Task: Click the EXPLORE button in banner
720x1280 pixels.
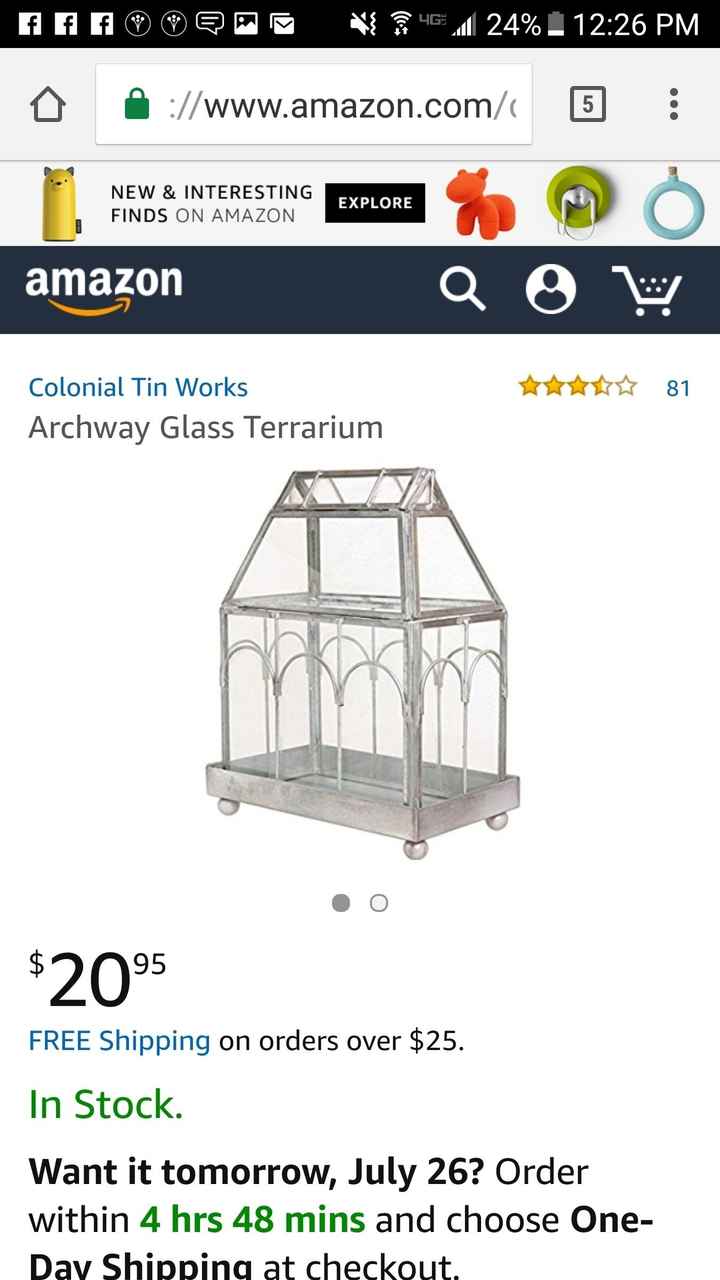Action: pyautogui.click(x=375, y=203)
